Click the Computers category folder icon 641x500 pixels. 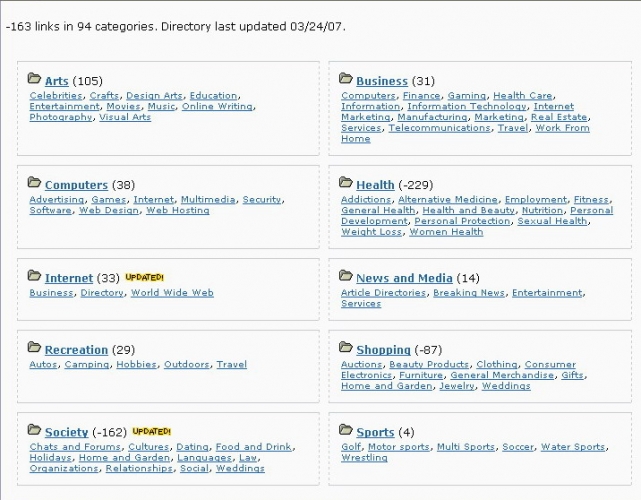click(x=35, y=183)
